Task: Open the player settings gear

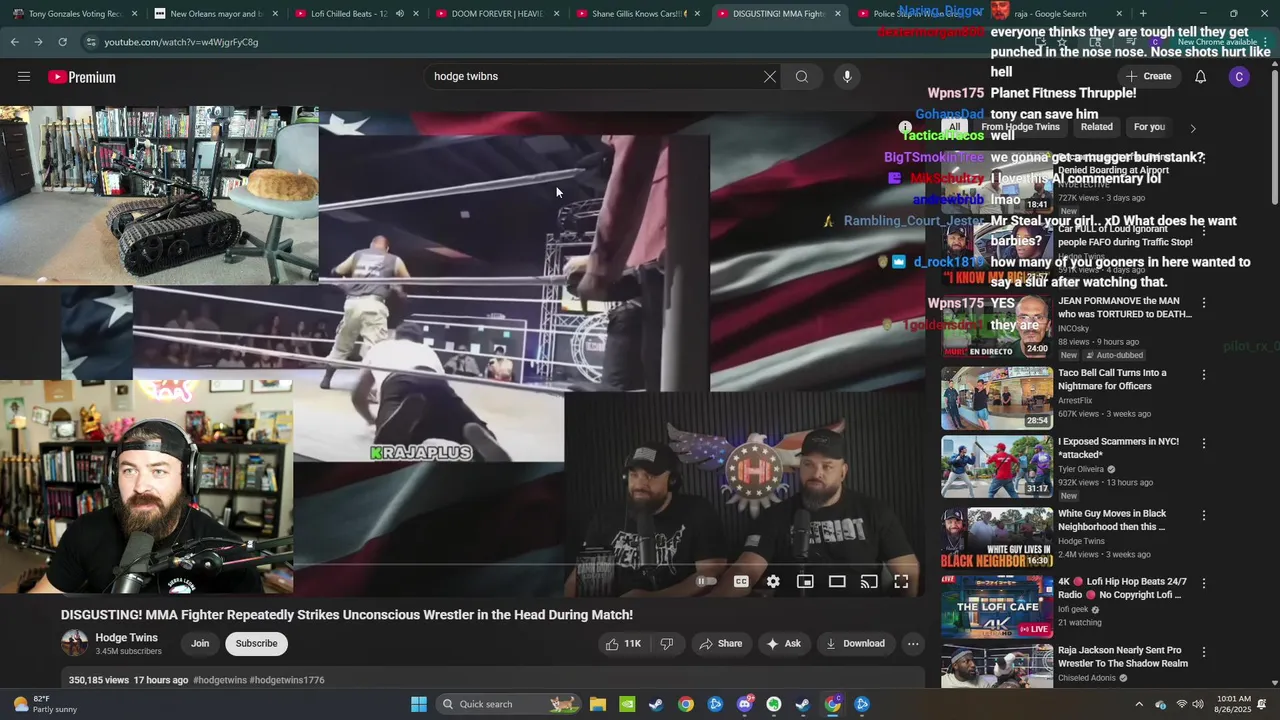Action: (x=773, y=581)
